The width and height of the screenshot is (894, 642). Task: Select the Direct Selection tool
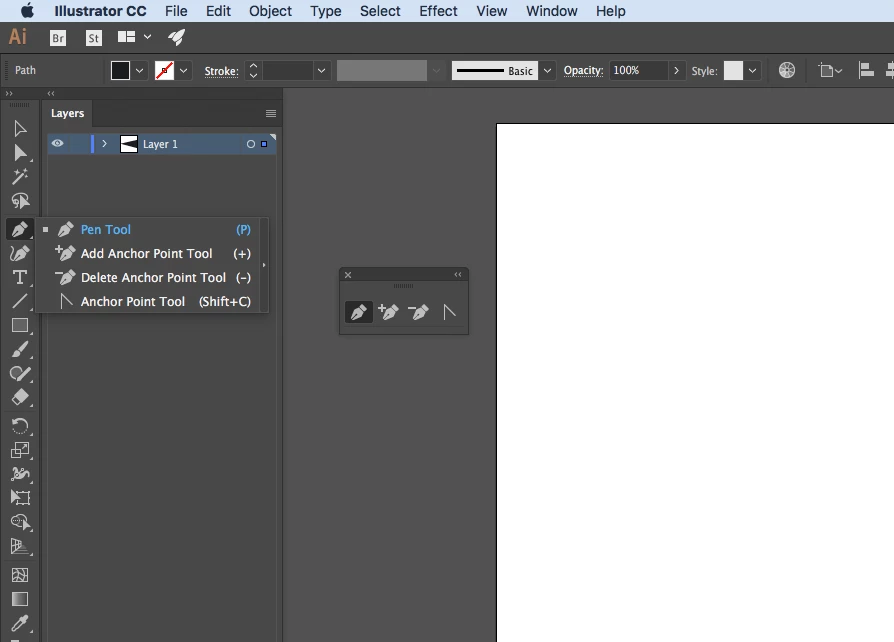click(20, 152)
